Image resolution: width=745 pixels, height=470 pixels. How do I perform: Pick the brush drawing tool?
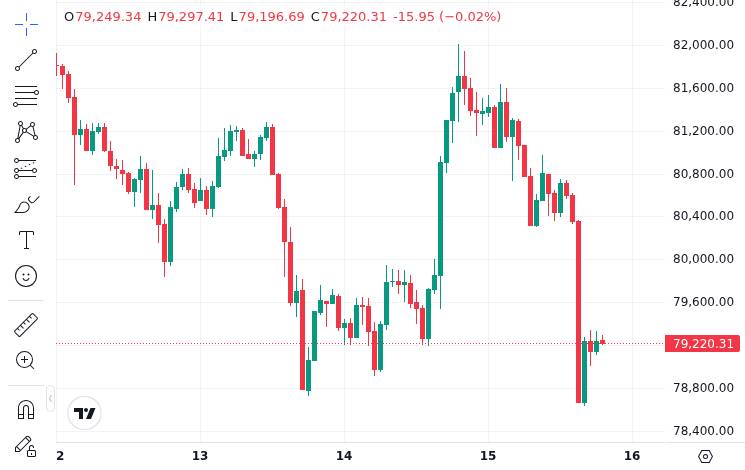[x=26, y=204]
